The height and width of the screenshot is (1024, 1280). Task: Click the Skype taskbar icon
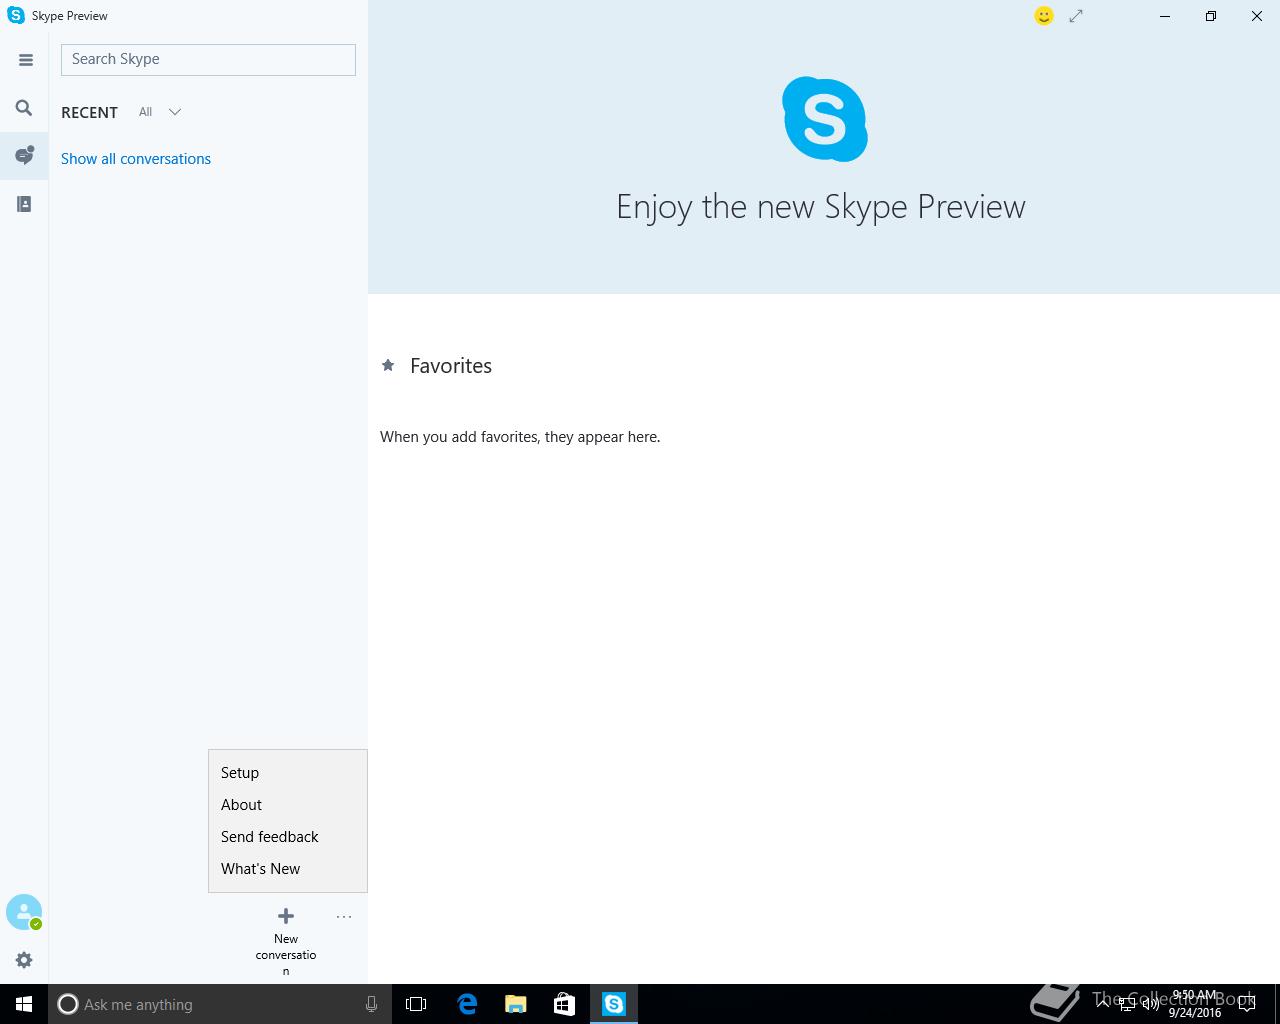613,1004
